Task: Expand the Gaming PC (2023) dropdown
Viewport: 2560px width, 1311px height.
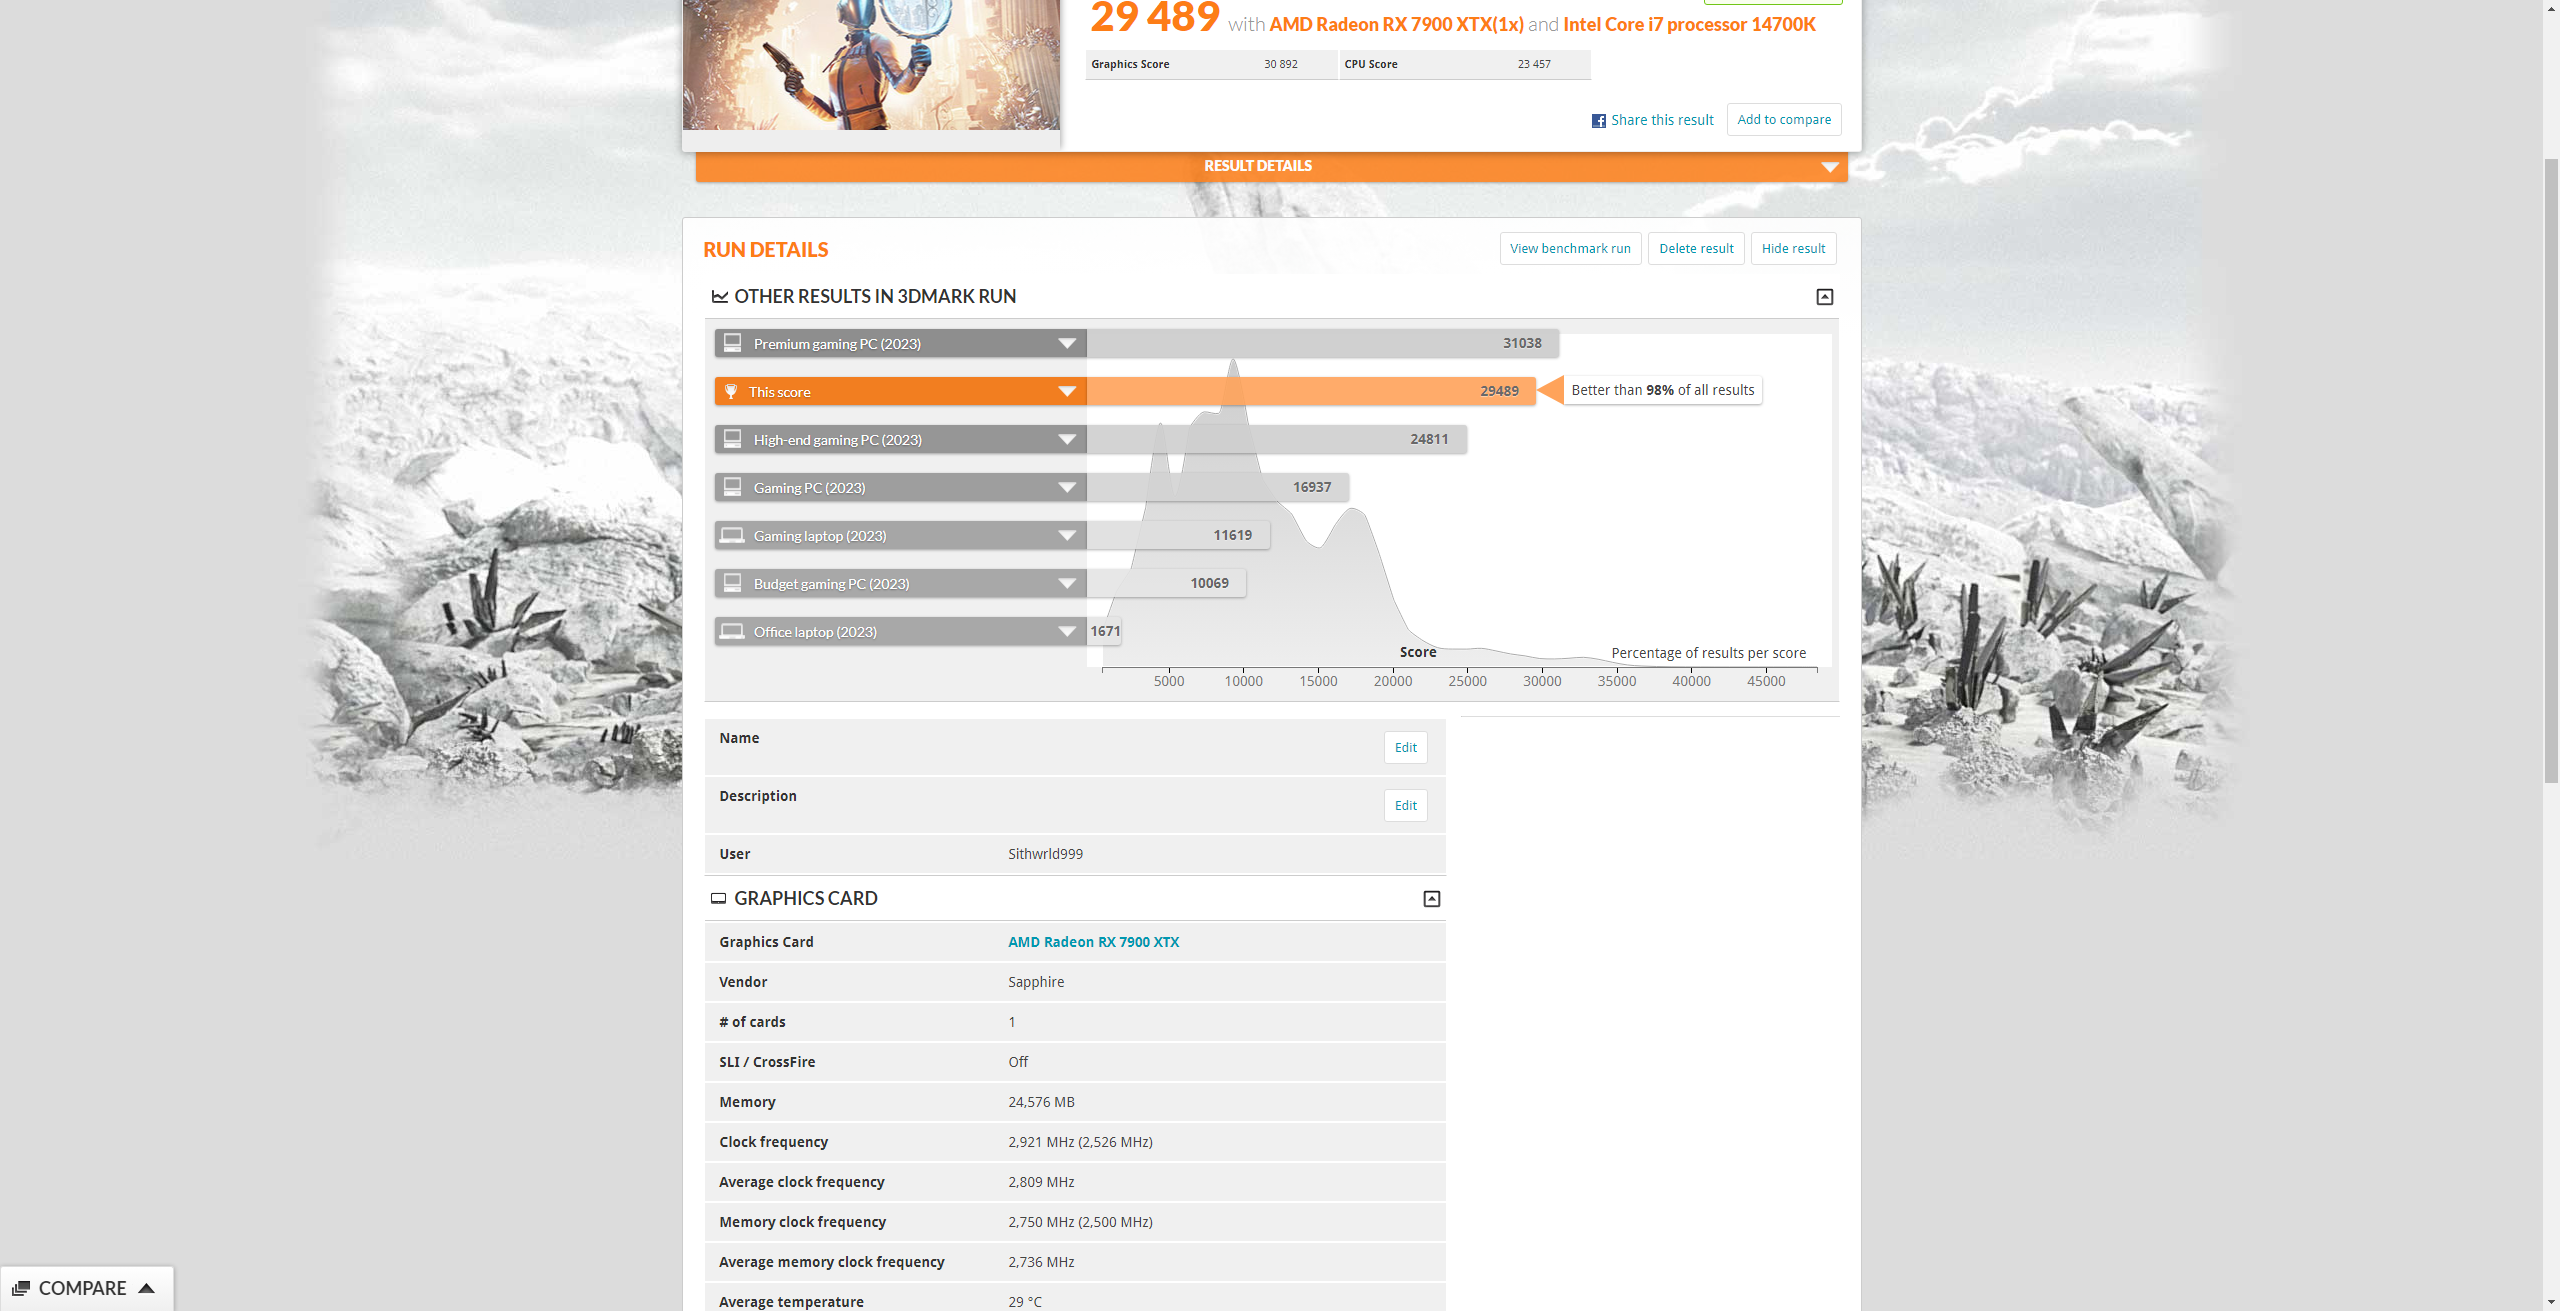Action: point(1067,488)
